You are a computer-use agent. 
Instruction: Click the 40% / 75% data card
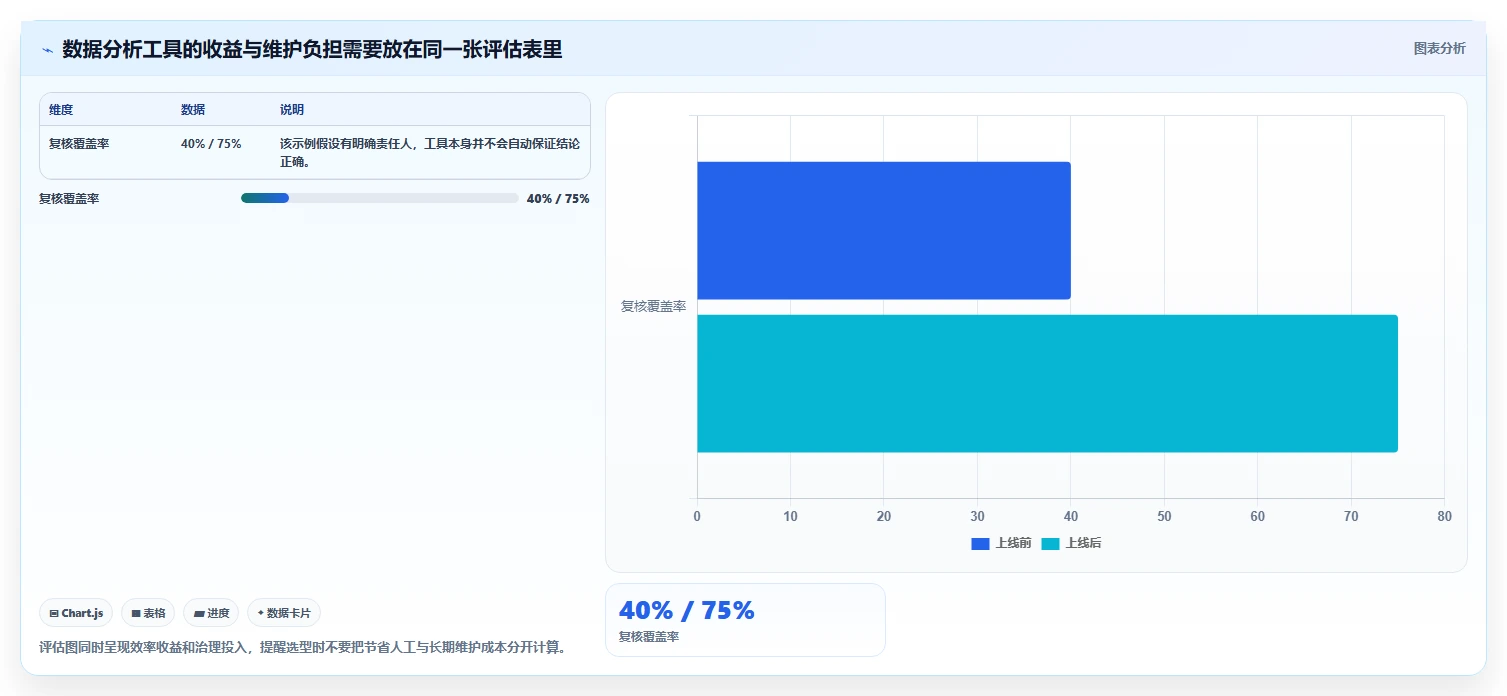tap(745, 620)
